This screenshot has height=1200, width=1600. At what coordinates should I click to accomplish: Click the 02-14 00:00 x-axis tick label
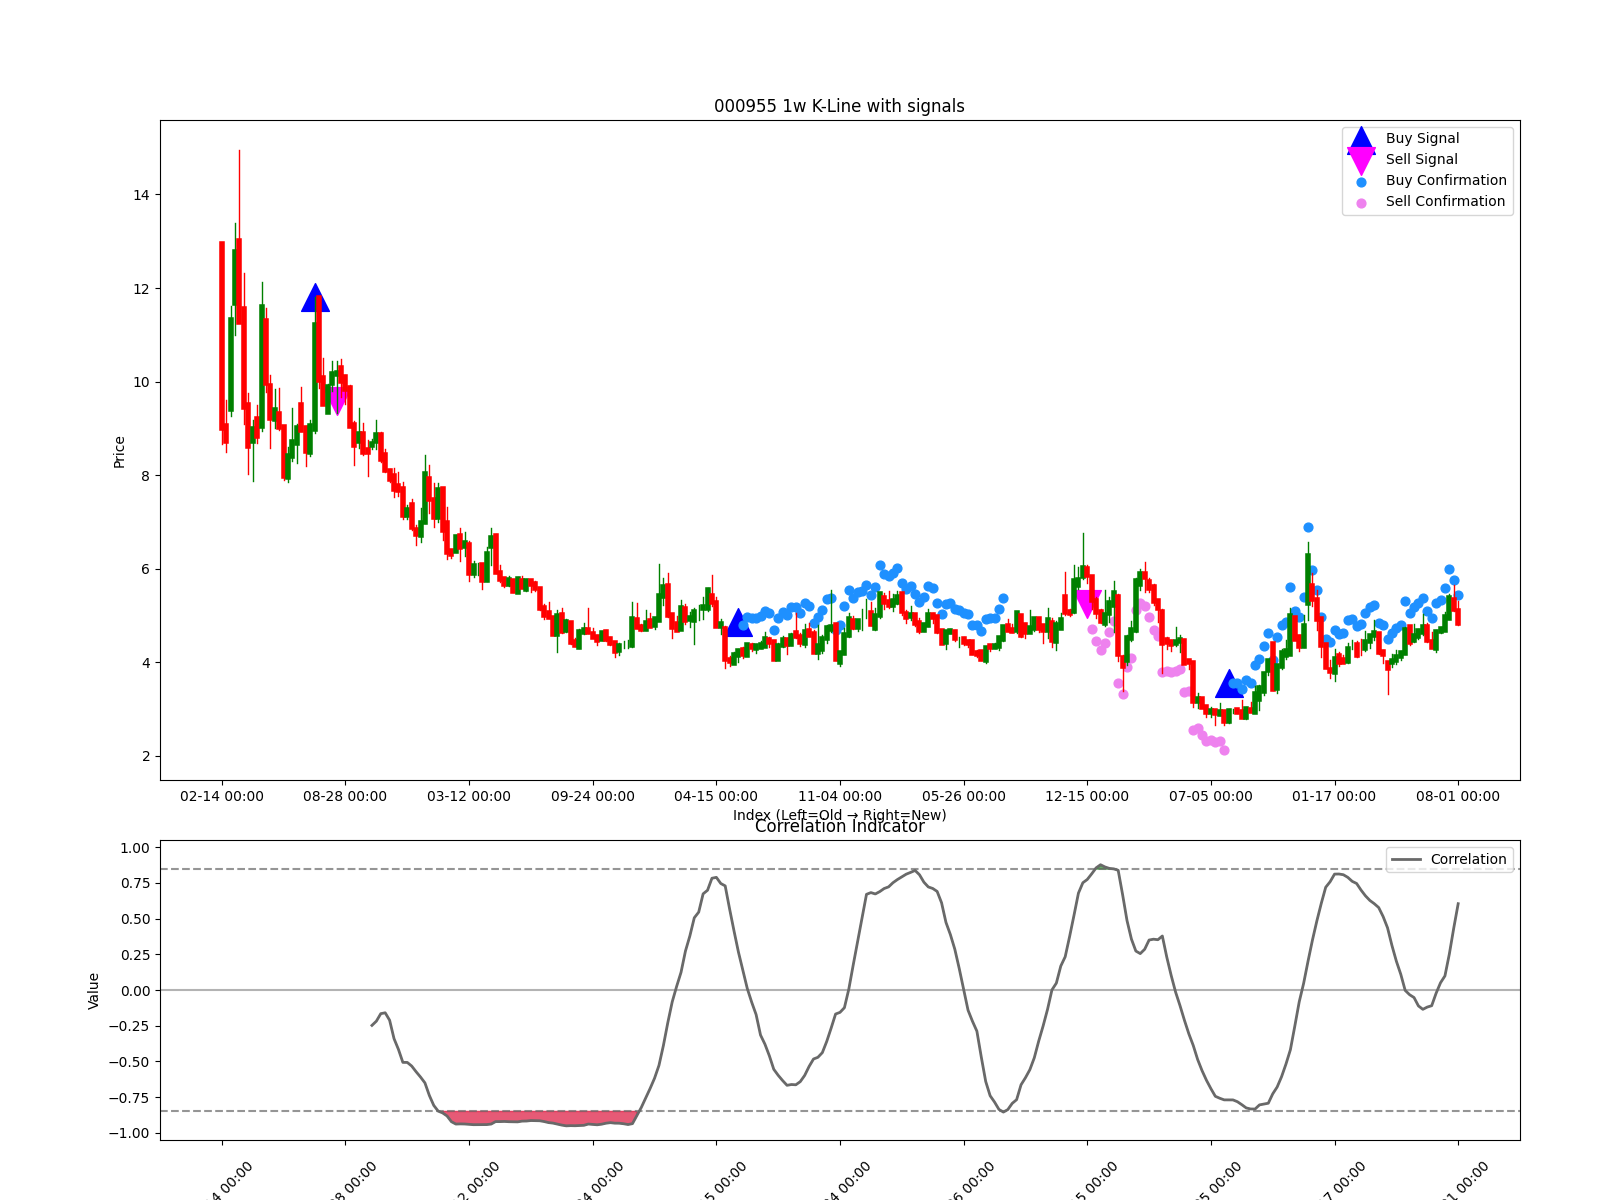[x=222, y=796]
